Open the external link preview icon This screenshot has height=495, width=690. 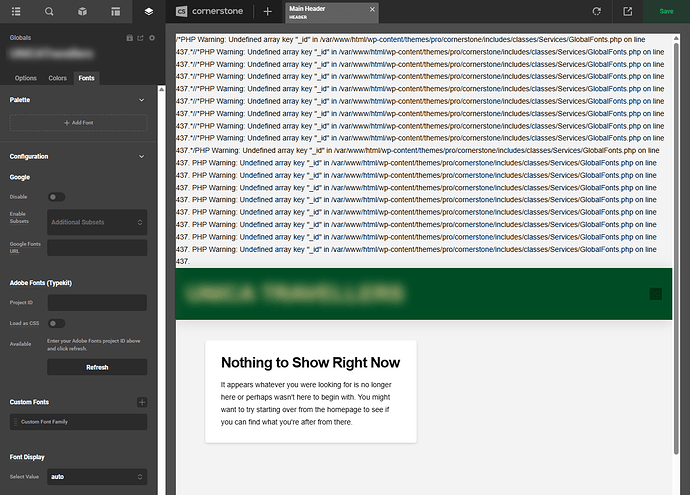pos(627,11)
